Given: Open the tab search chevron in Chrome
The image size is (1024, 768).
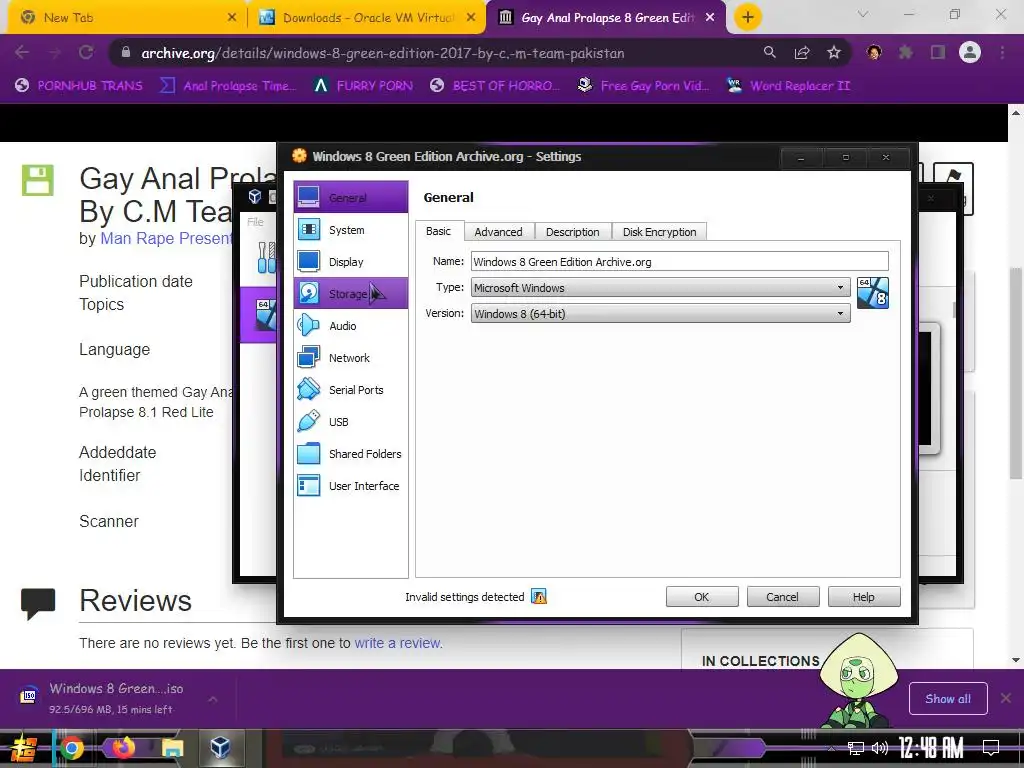Looking at the screenshot, I should point(863,14).
